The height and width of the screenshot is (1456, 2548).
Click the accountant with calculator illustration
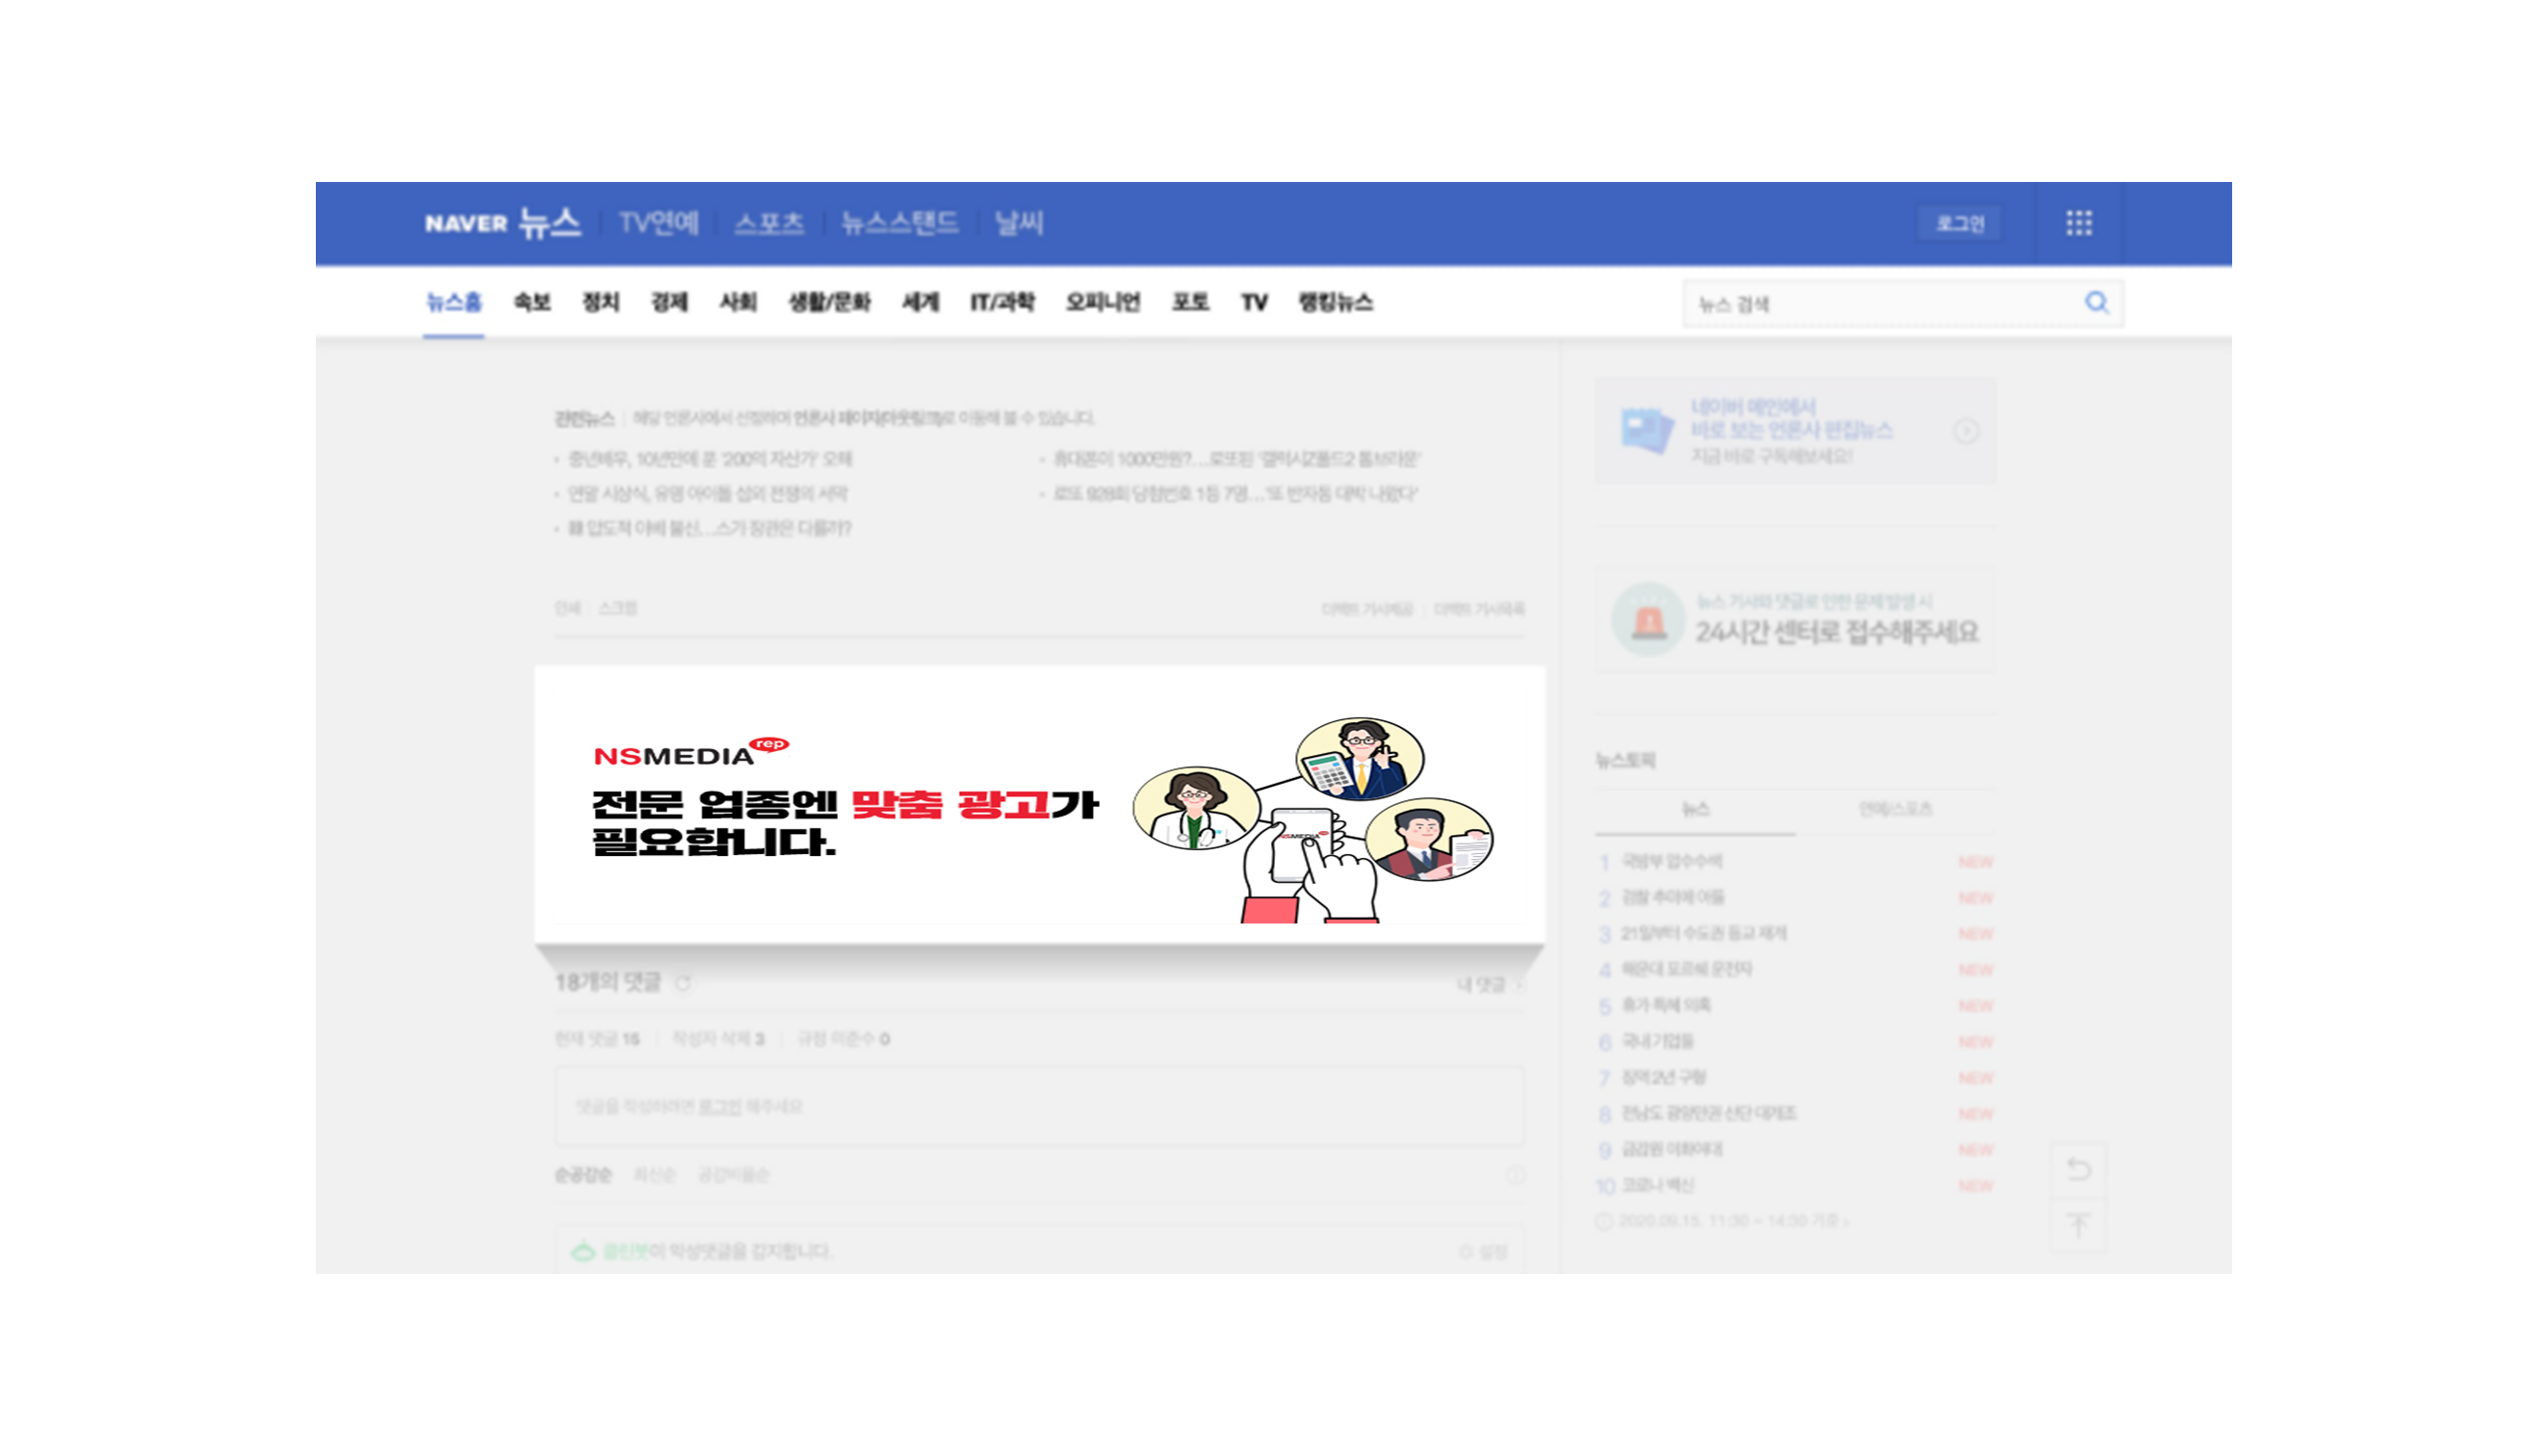tap(1359, 759)
